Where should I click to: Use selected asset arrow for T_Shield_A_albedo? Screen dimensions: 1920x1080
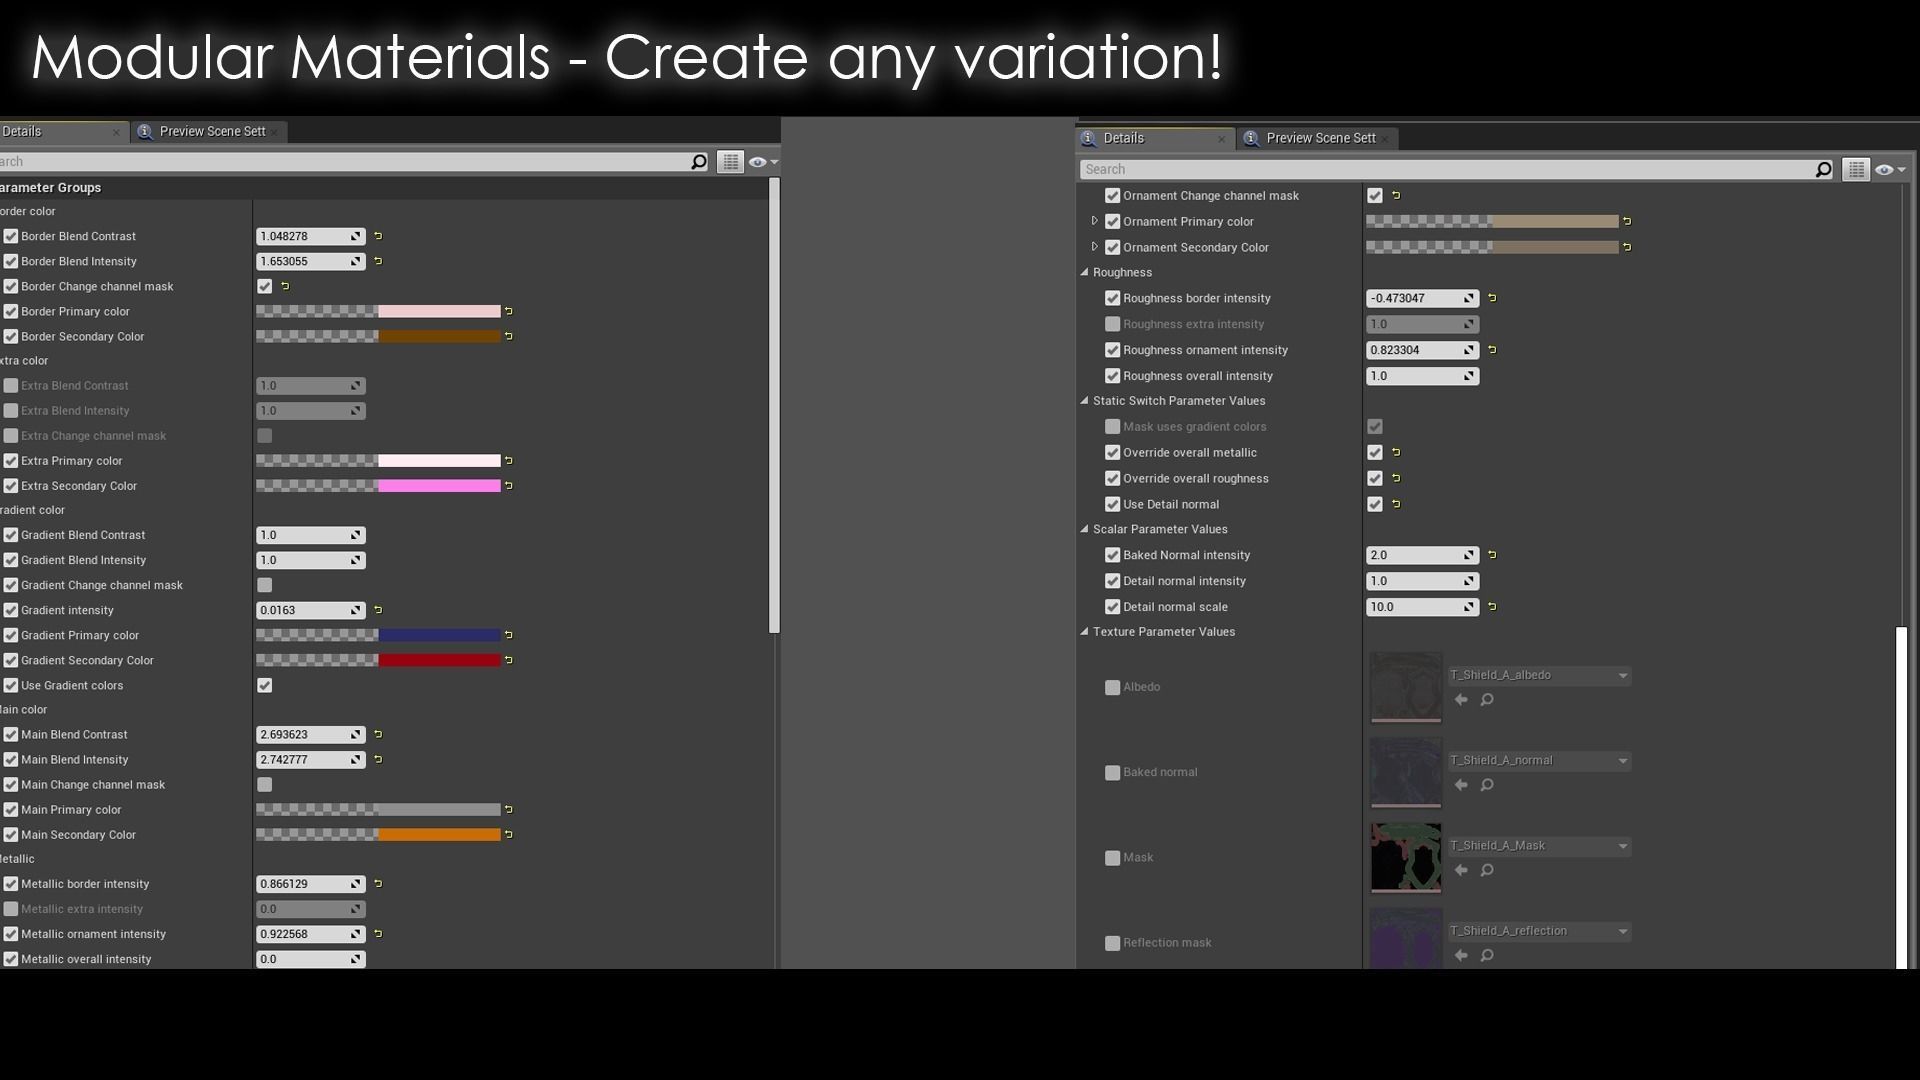click(1461, 700)
